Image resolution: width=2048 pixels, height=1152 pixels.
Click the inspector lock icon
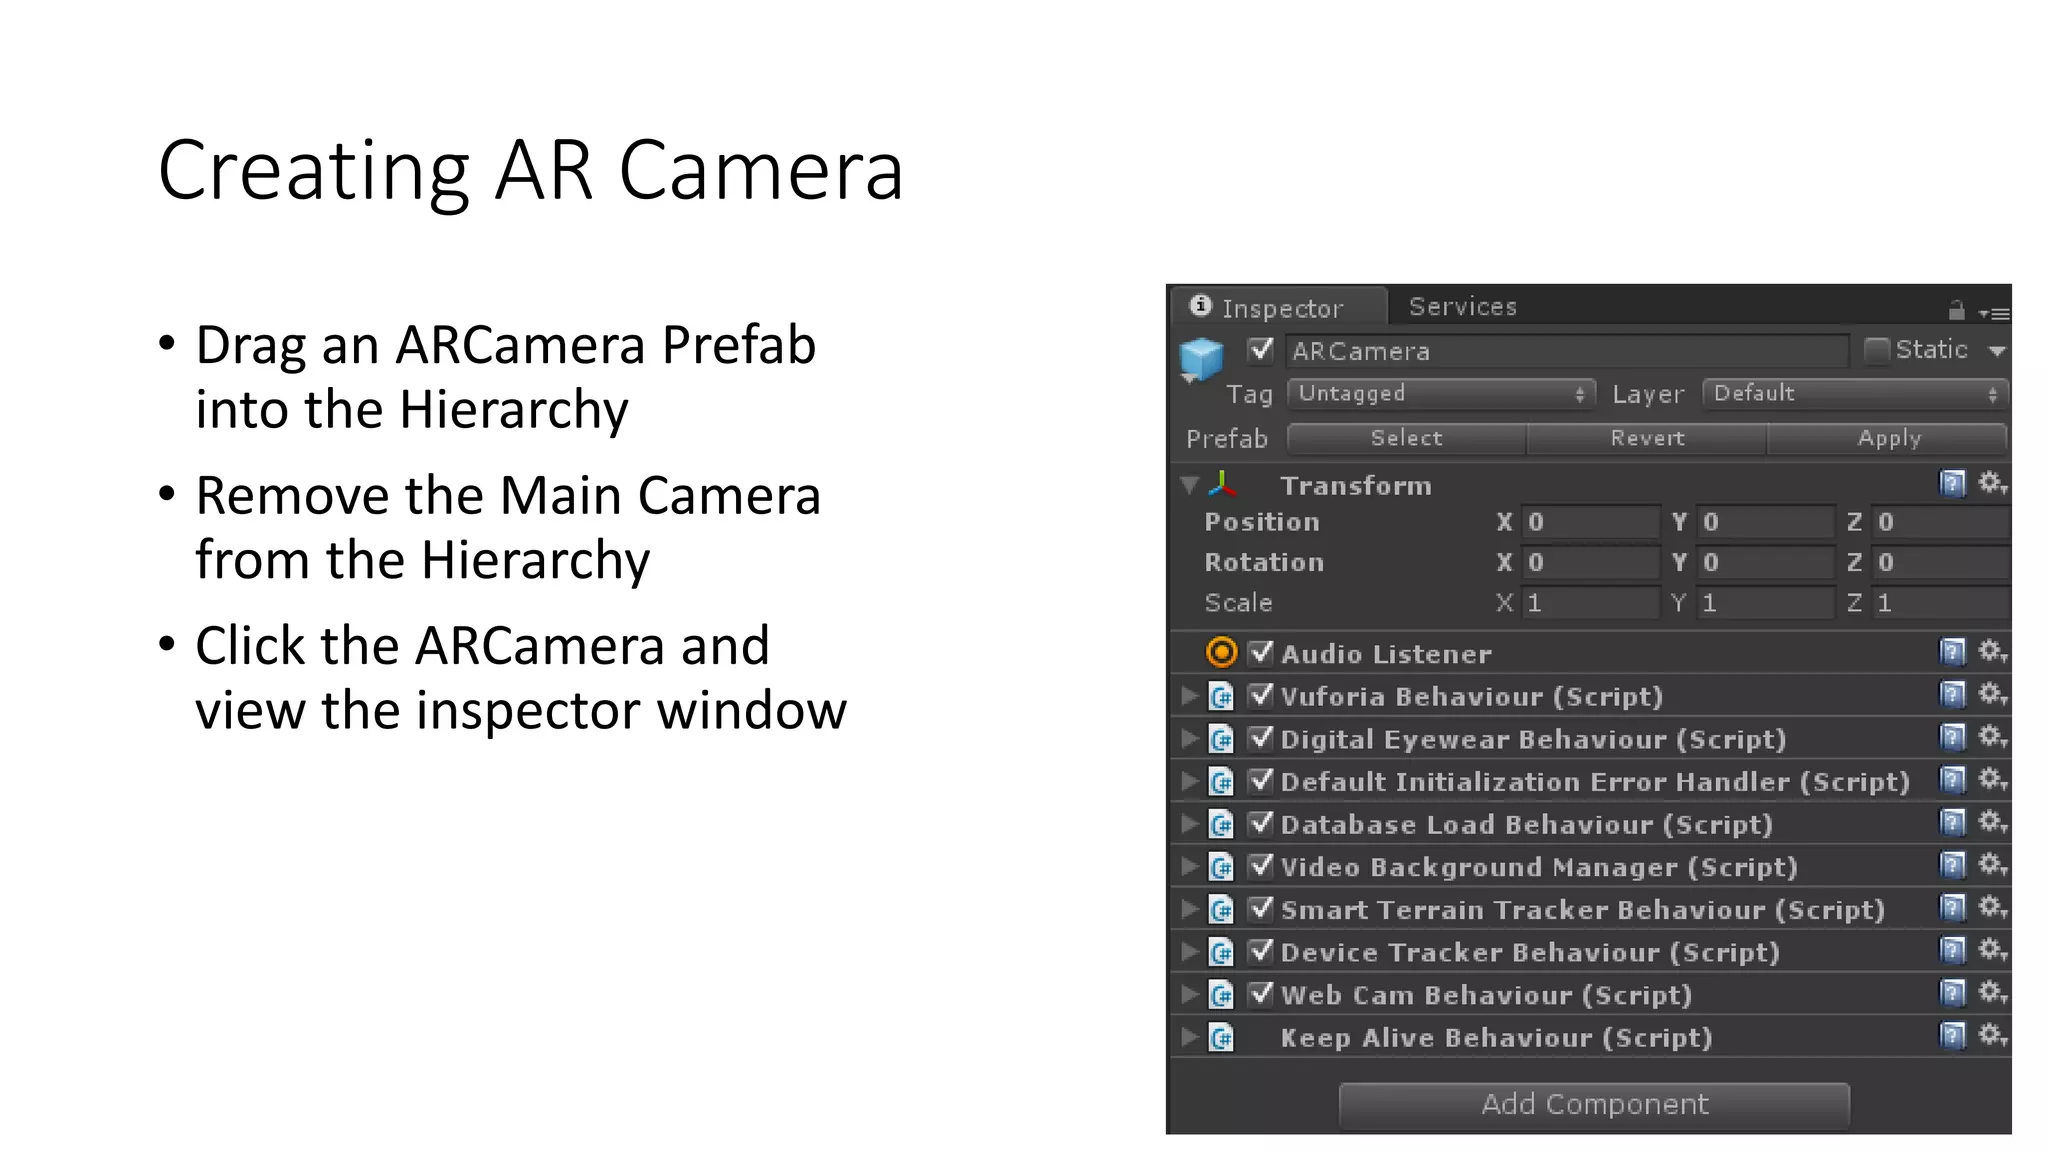click(1956, 310)
